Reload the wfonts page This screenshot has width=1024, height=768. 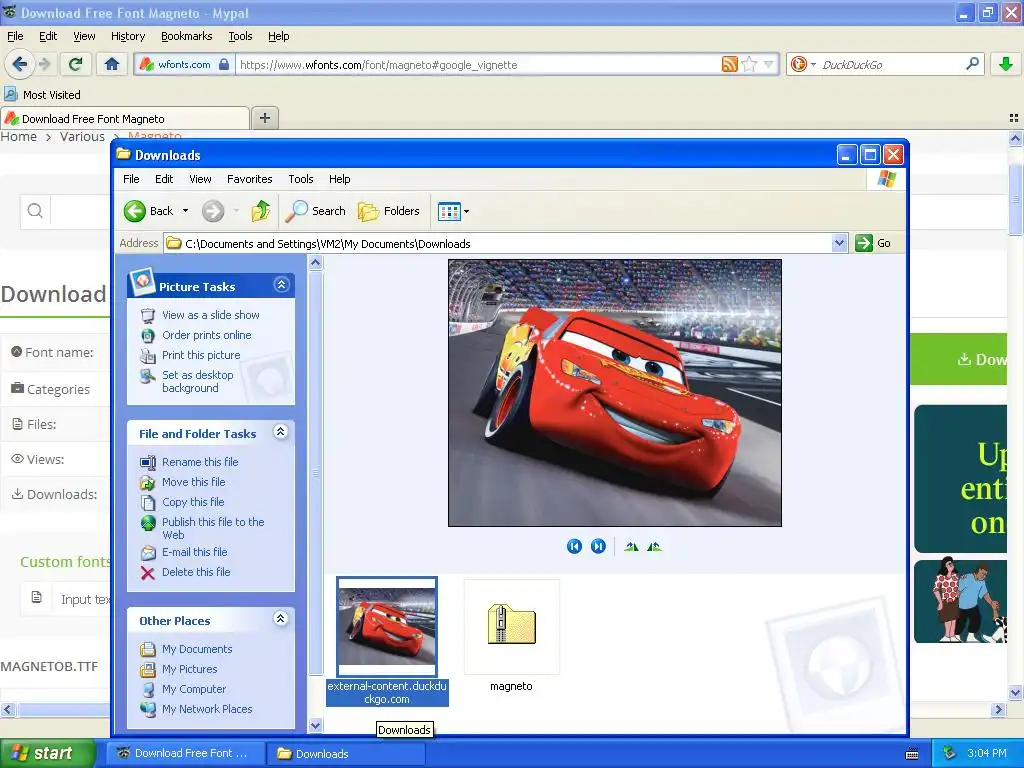point(76,64)
